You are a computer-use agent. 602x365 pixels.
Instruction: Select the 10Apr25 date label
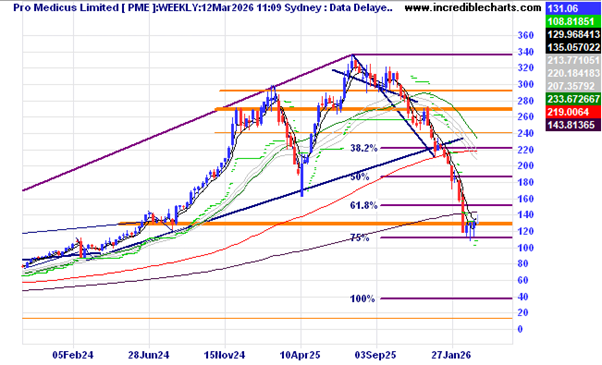300,355
